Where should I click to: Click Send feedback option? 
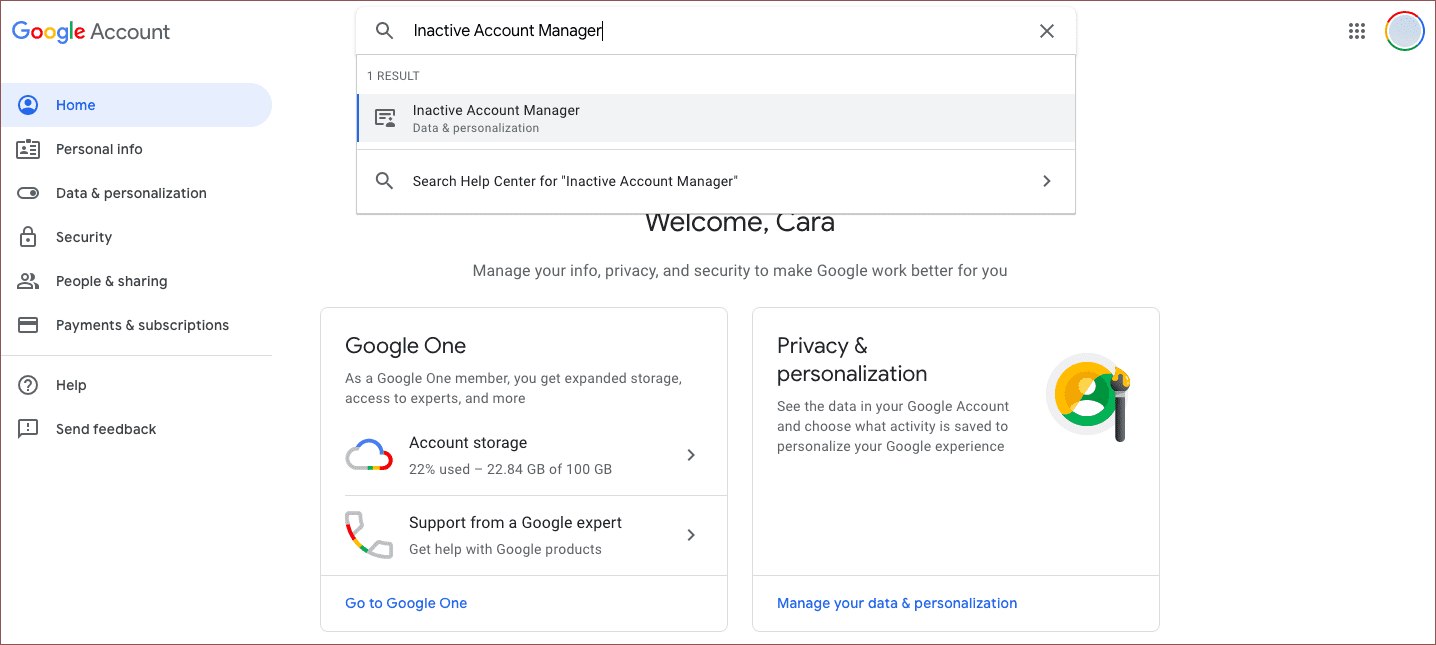106,429
